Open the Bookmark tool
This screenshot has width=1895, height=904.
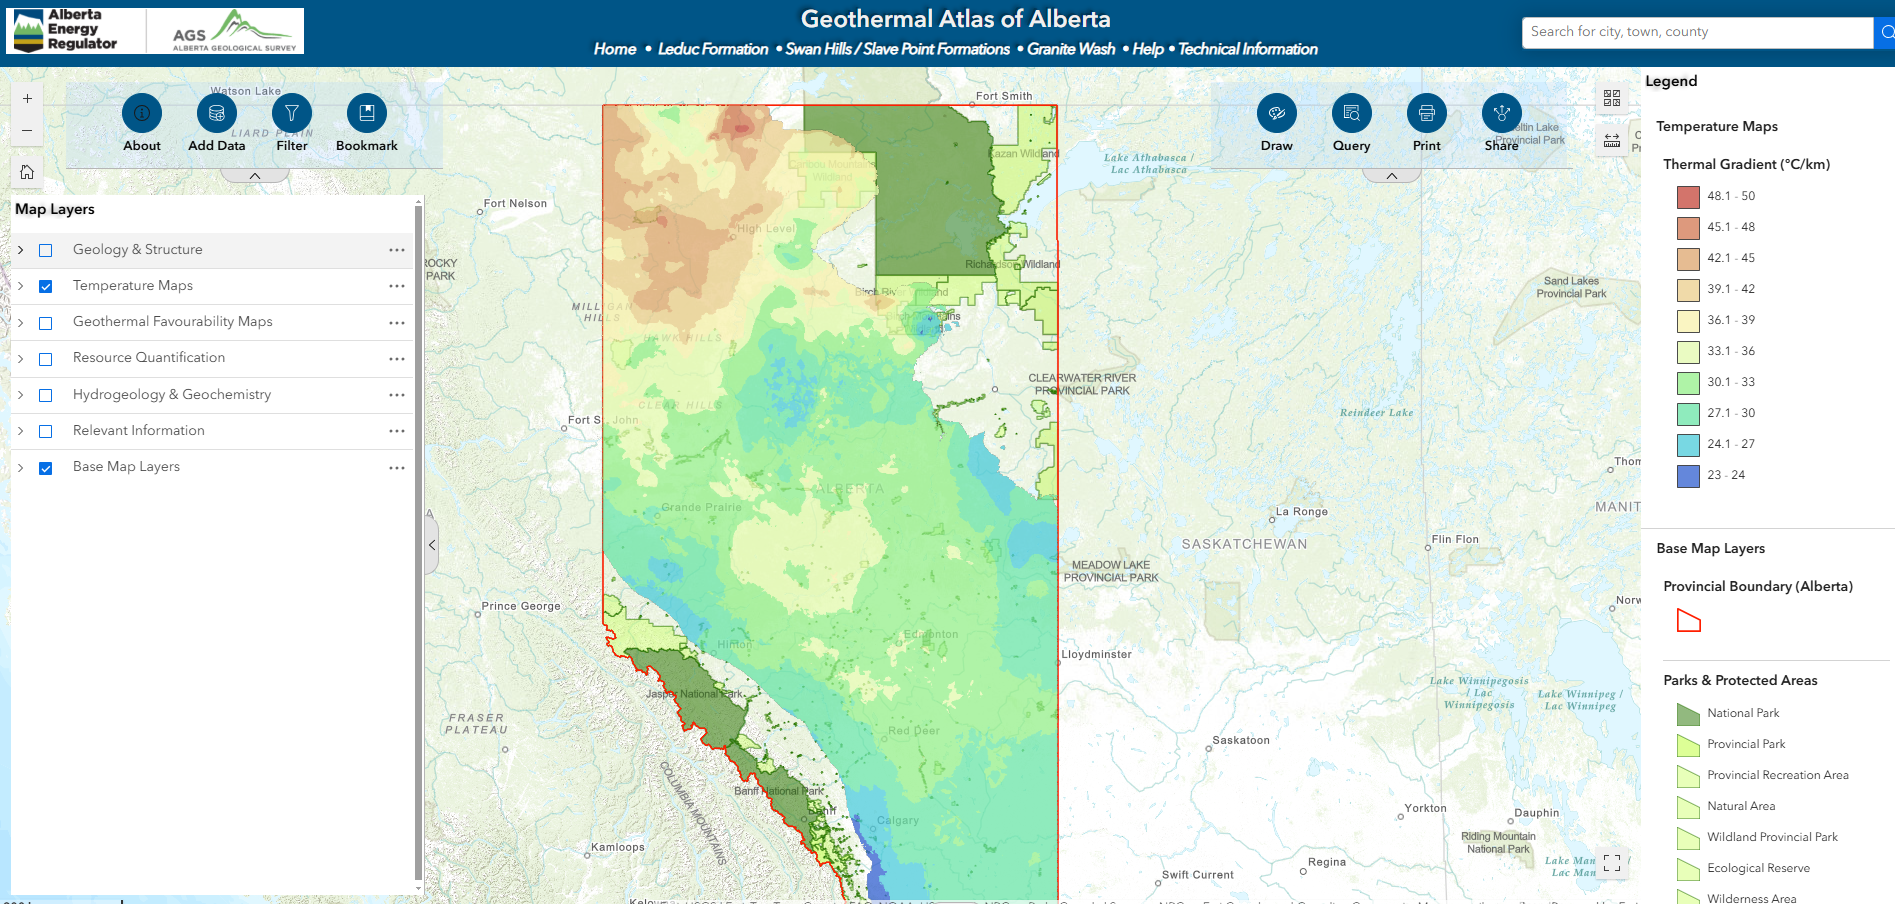366,113
